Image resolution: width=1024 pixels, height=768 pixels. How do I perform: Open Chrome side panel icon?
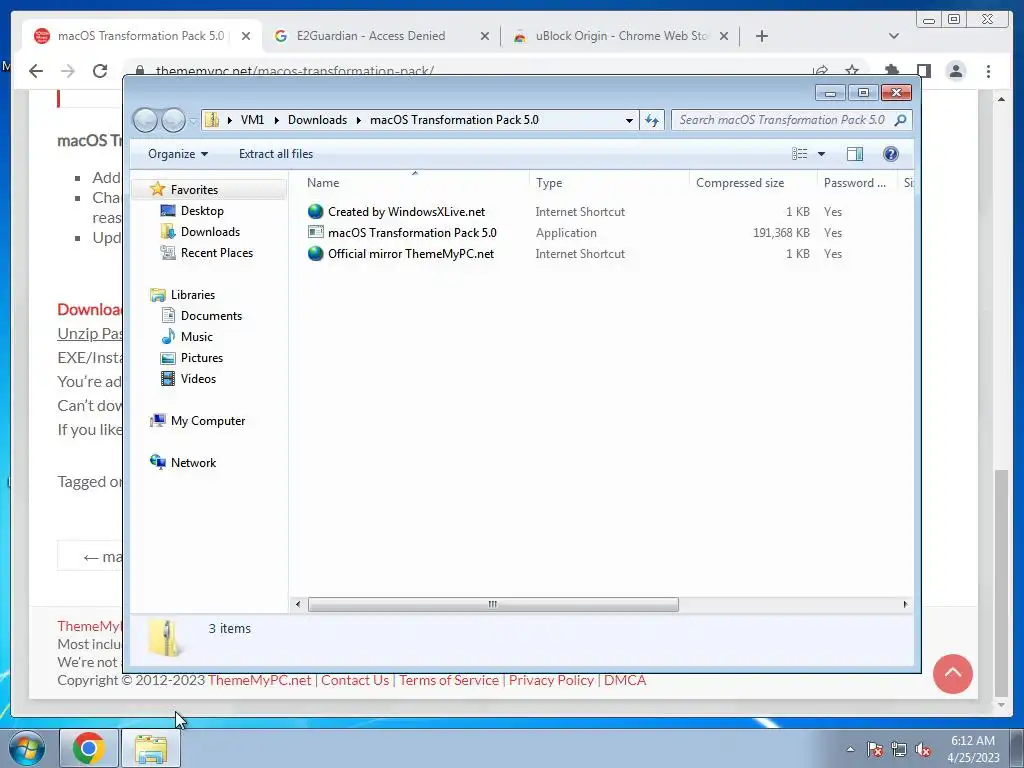(x=923, y=71)
